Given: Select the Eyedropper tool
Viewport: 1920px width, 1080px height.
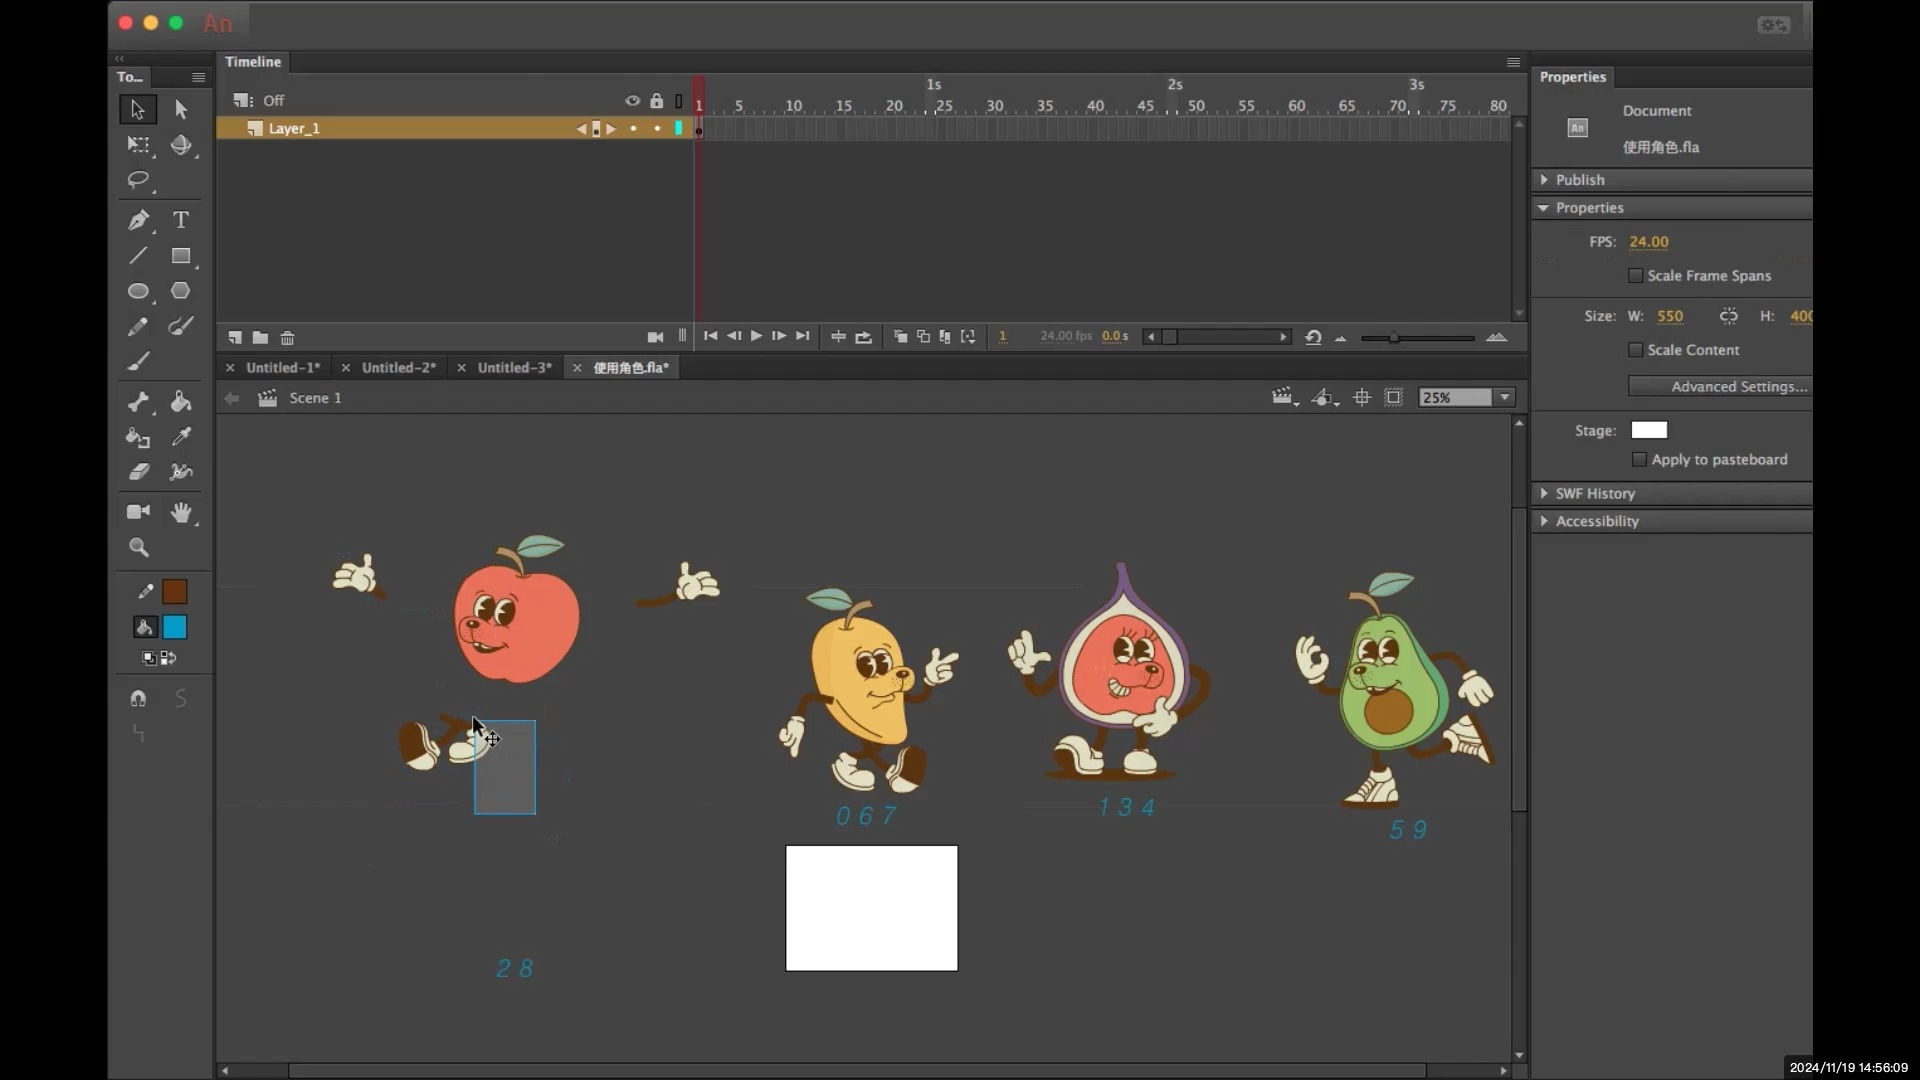Looking at the screenshot, I should [x=181, y=437].
